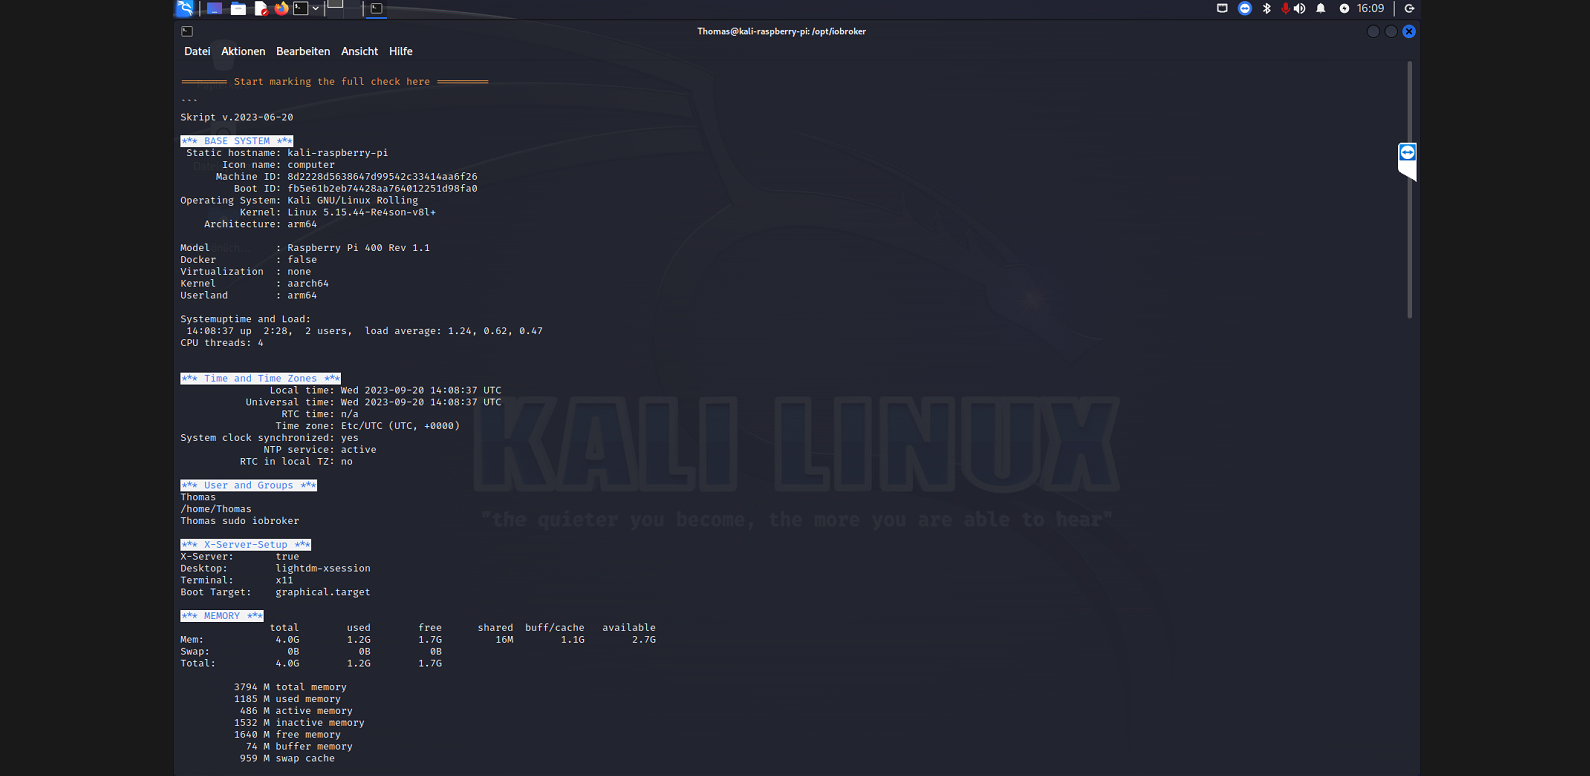
Task: Click '1532 M inactive memory' line
Action: tap(299, 723)
